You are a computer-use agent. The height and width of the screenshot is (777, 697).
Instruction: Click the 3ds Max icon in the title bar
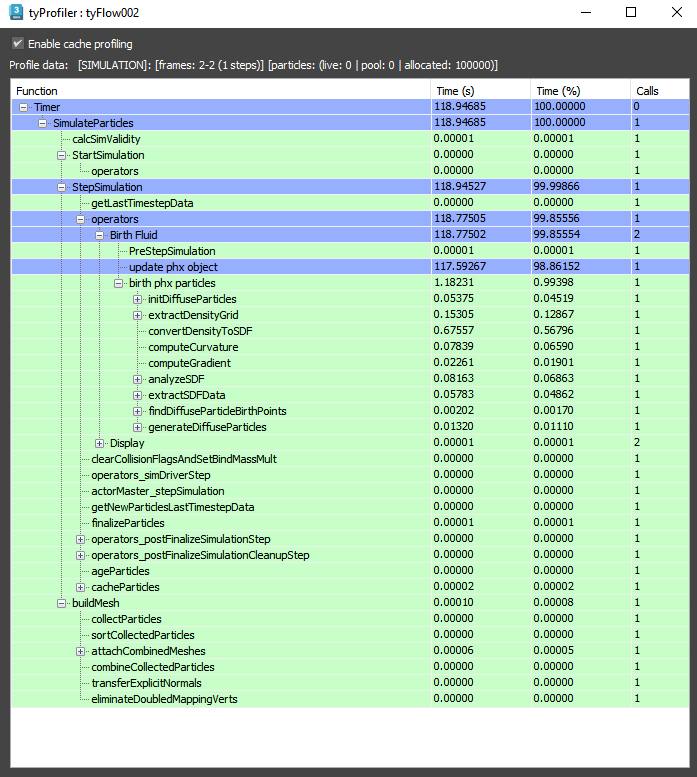point(16,12)
